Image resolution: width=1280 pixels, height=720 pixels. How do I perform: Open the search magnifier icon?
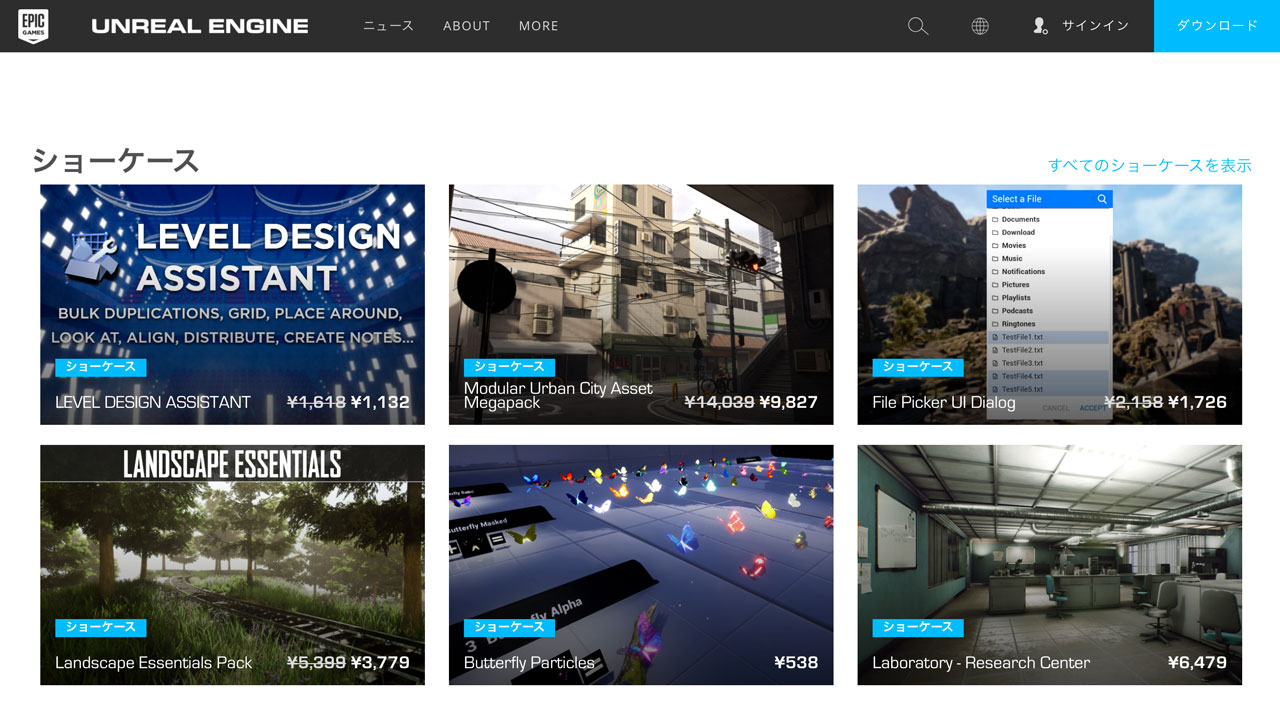(x=918, y=26)
